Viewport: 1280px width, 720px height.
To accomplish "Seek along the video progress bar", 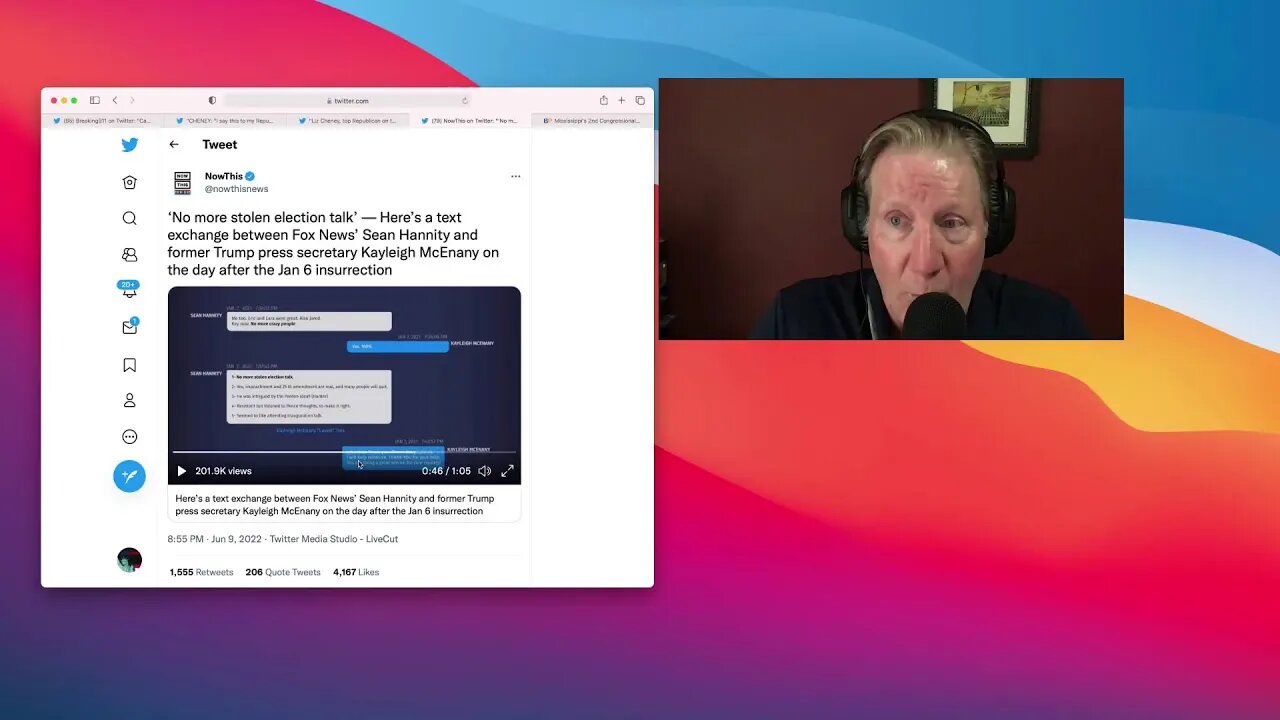I will pyautogui.click(x=344, y=453).
